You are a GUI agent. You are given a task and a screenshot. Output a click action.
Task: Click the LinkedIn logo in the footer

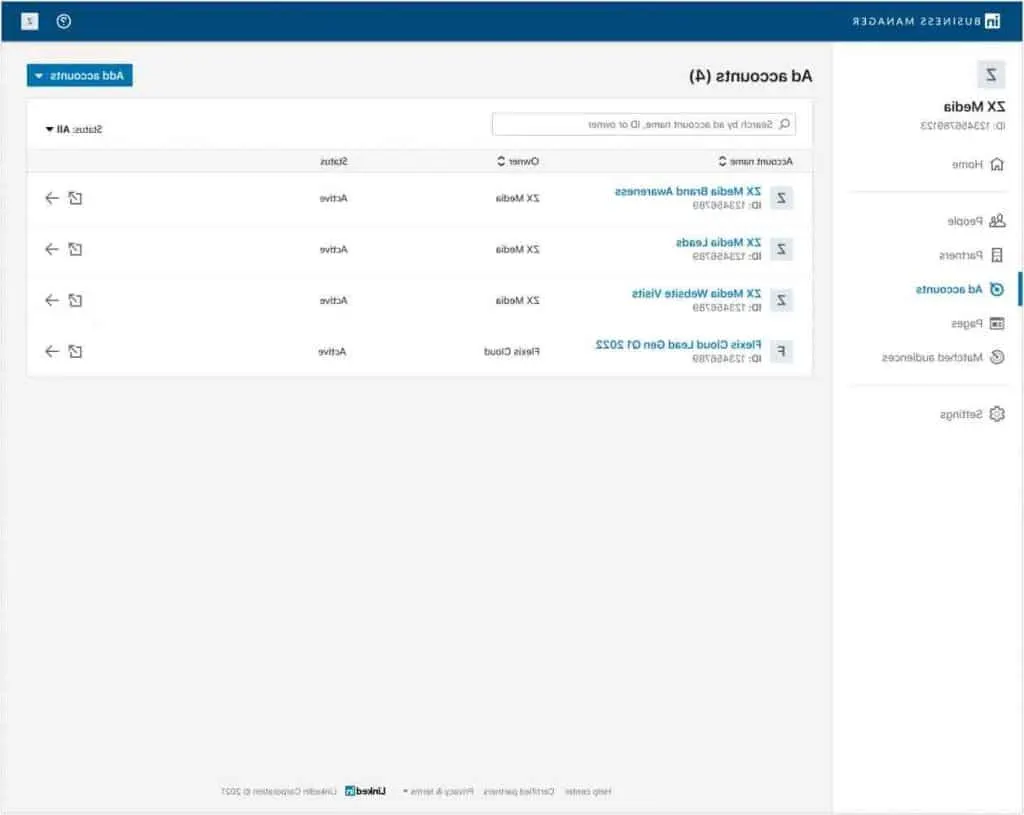365,791
